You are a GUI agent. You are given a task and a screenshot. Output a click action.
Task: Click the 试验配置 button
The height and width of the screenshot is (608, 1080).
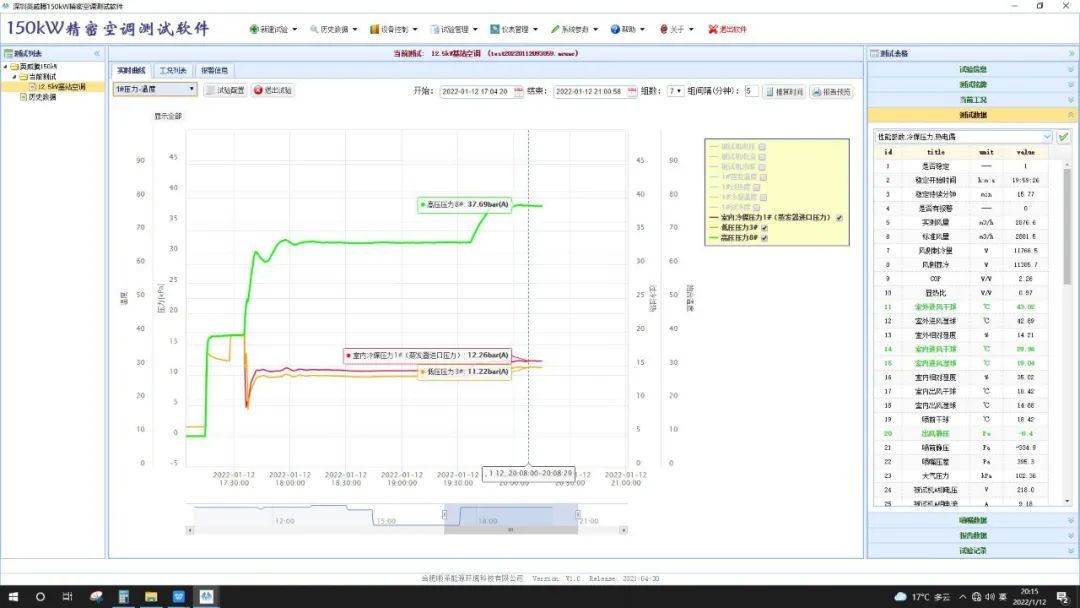(x=225, y=90)
